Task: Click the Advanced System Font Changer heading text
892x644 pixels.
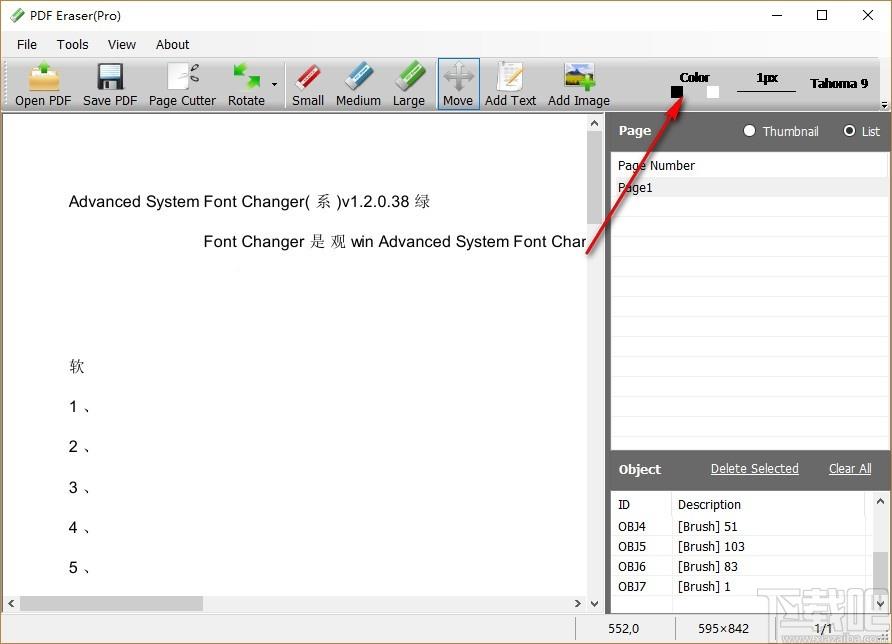Action: pos(249,201)
